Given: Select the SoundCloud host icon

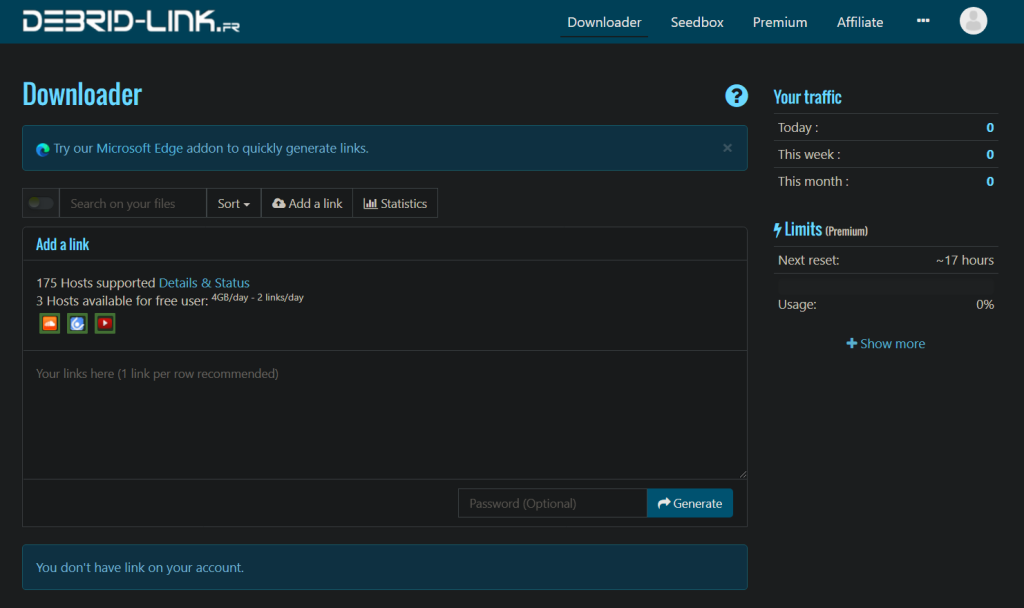Looking at the screenshot, I should pyautogui.click(x=49, y=323).
